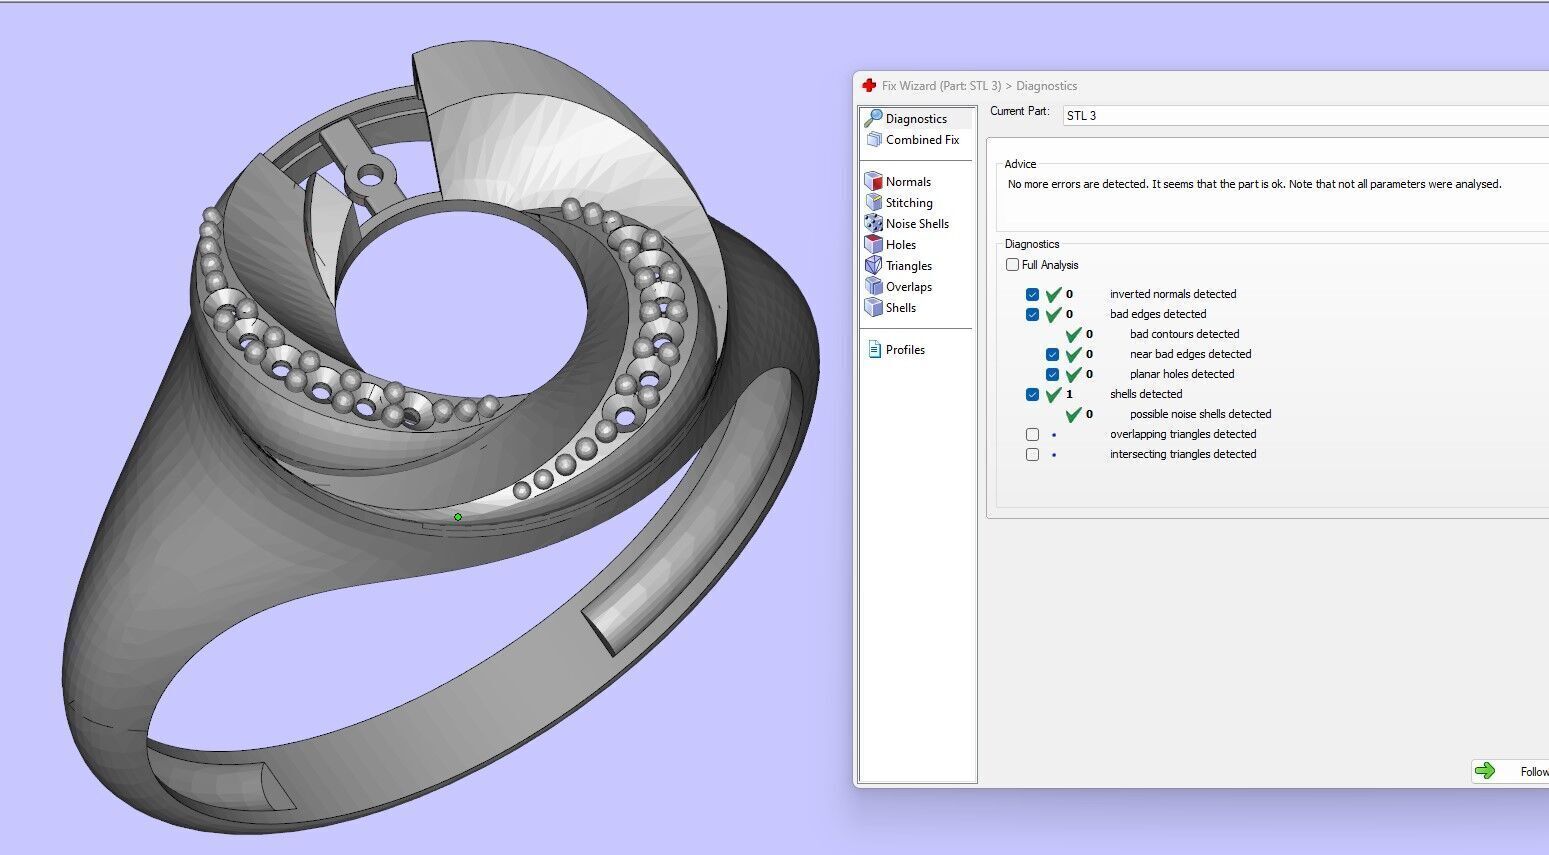This screenshot has height=855, width=1549.
Task: Open the Profiles page
Action: pyautogui.click(x=905, y=350)
